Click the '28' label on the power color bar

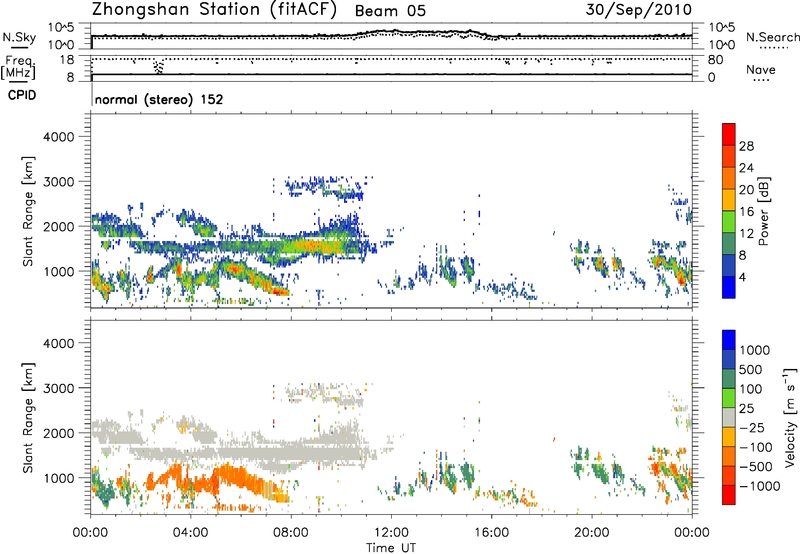pyautogui.click(x=746, y=146)
